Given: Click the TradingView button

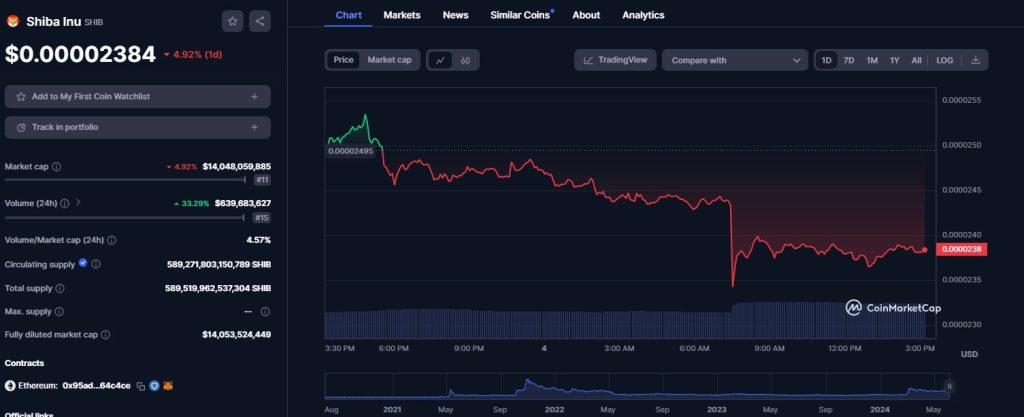Looking at the screenshot, I should click(615, 60).
